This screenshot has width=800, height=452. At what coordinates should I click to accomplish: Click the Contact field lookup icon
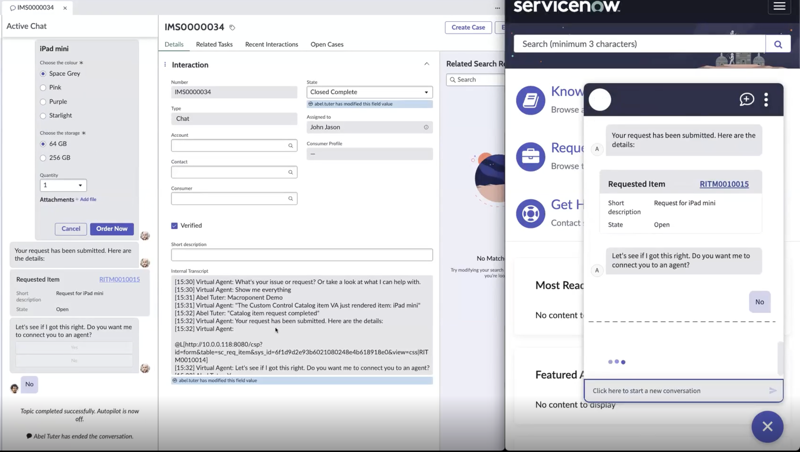(290, 172)
